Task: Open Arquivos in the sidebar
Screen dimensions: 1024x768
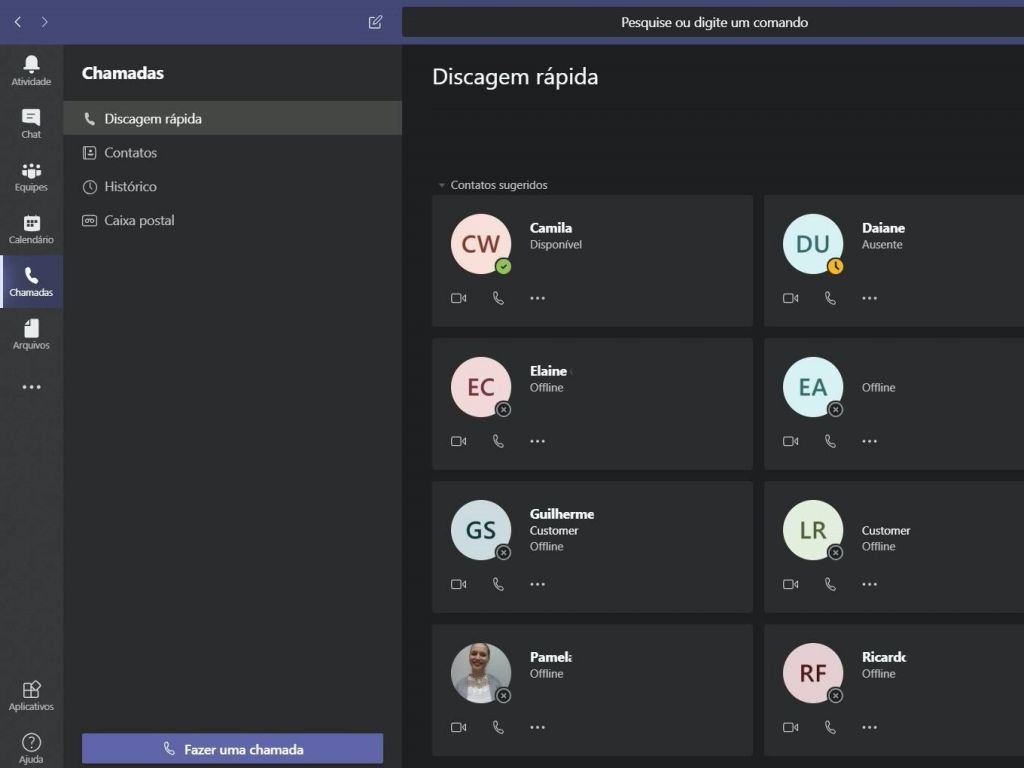Action: [x=31, y=334]
